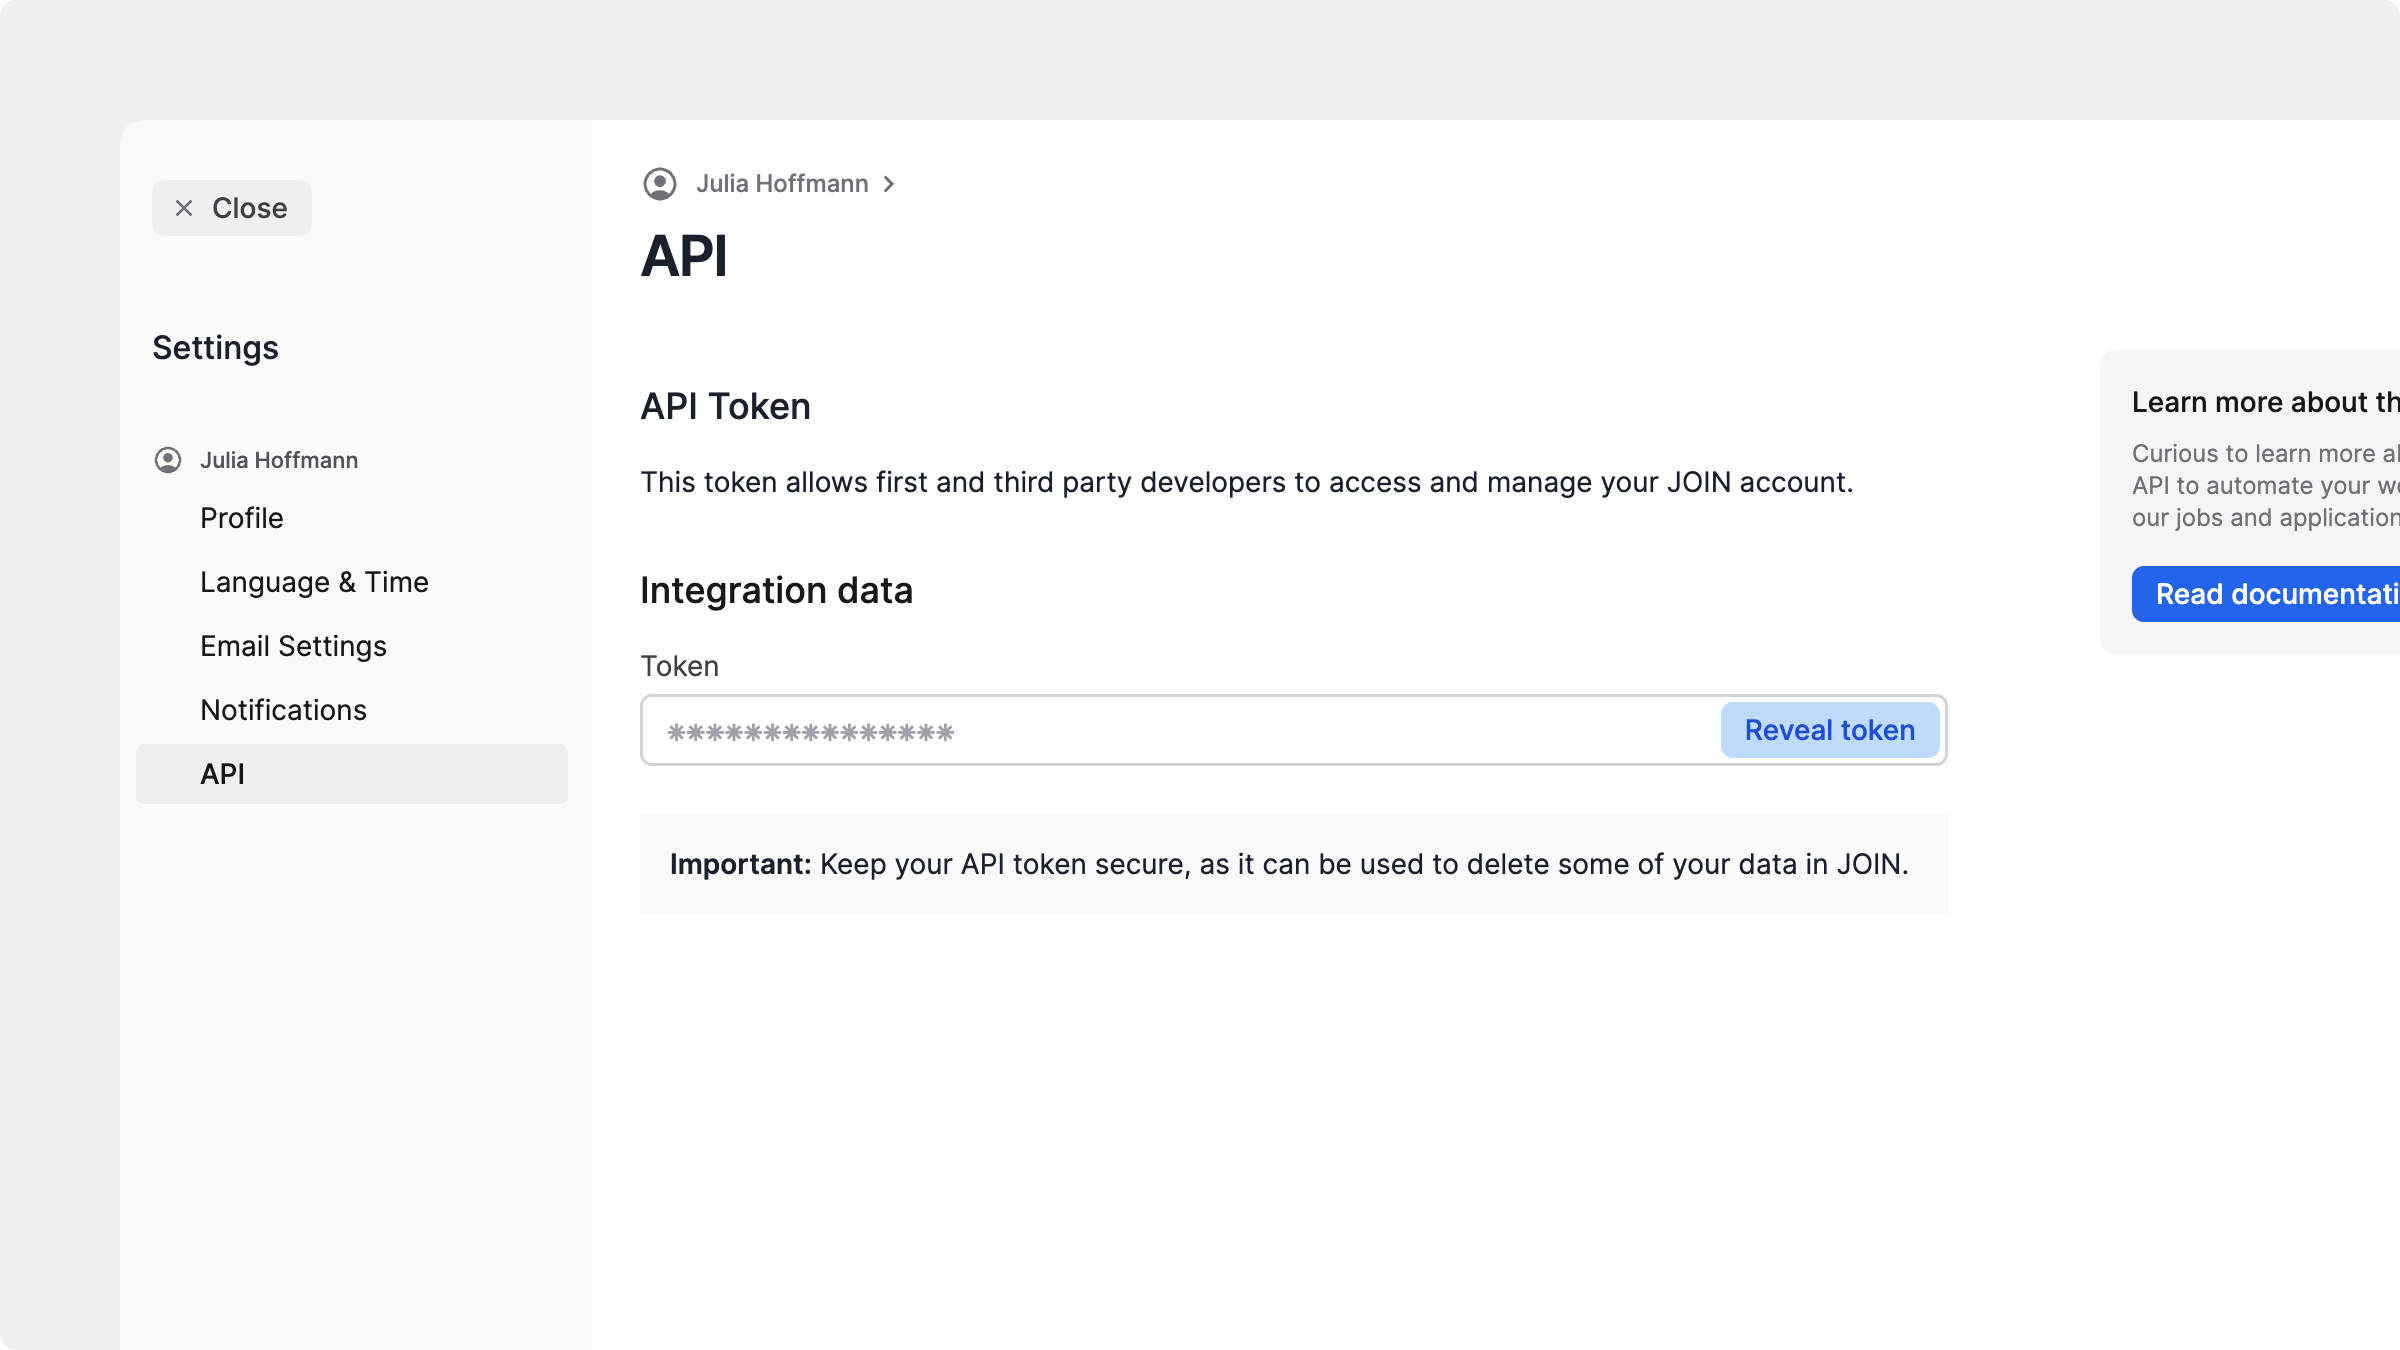Select the API sidebar item
2400x1350 pixels.
(x=222, y=774)
